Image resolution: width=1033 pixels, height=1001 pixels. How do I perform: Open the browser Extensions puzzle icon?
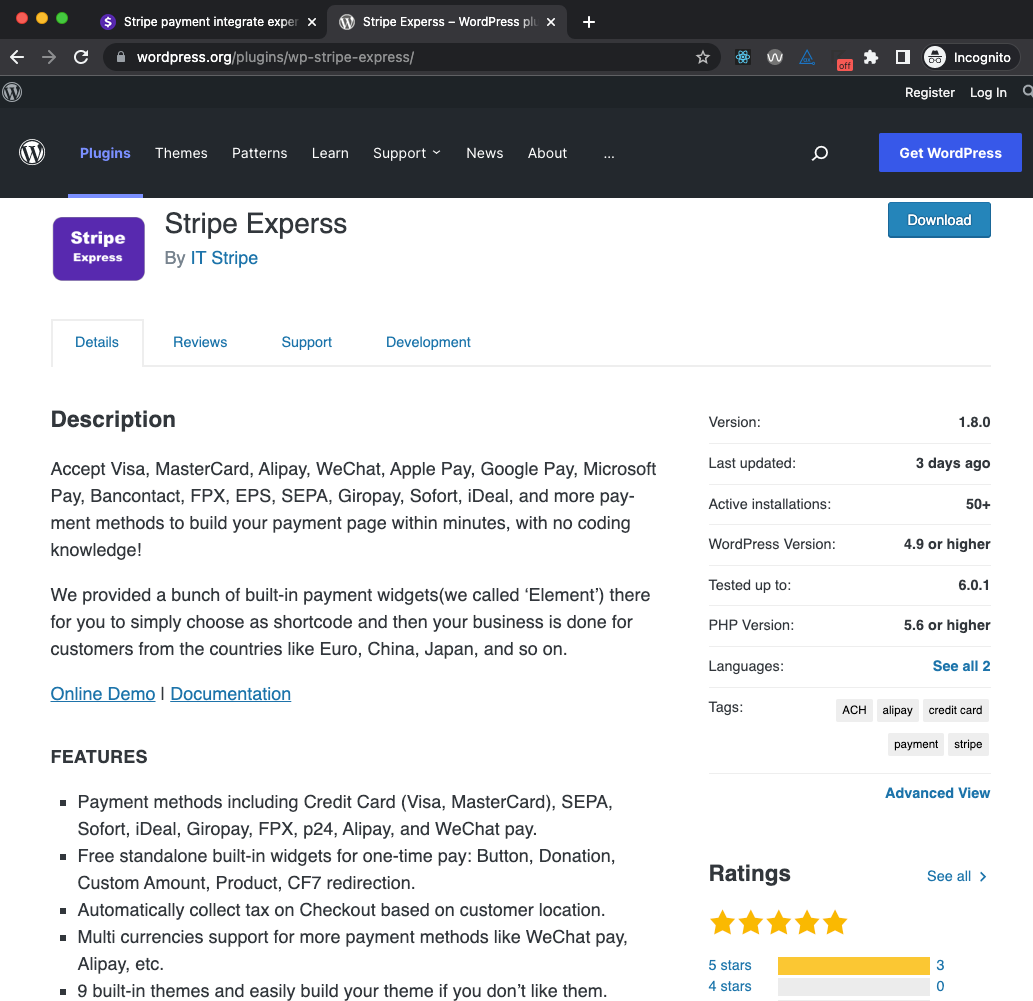tap(871, 57)
